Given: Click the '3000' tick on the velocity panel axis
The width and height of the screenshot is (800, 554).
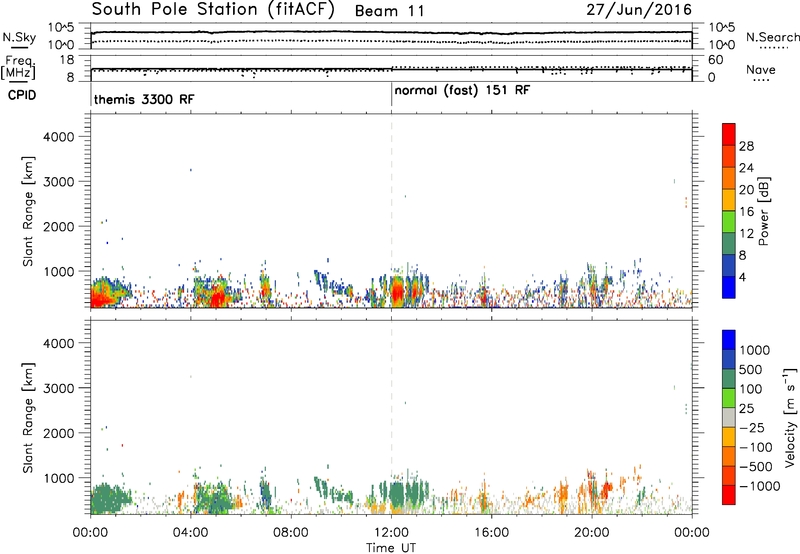Looking at the screenshot, I should click(x=59, y=388).
